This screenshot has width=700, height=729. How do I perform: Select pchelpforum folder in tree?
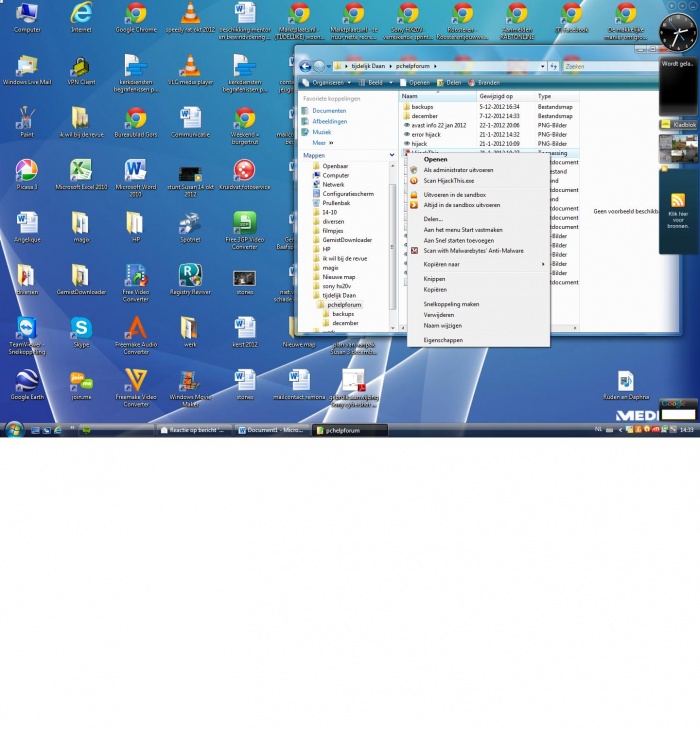[344, 305]
